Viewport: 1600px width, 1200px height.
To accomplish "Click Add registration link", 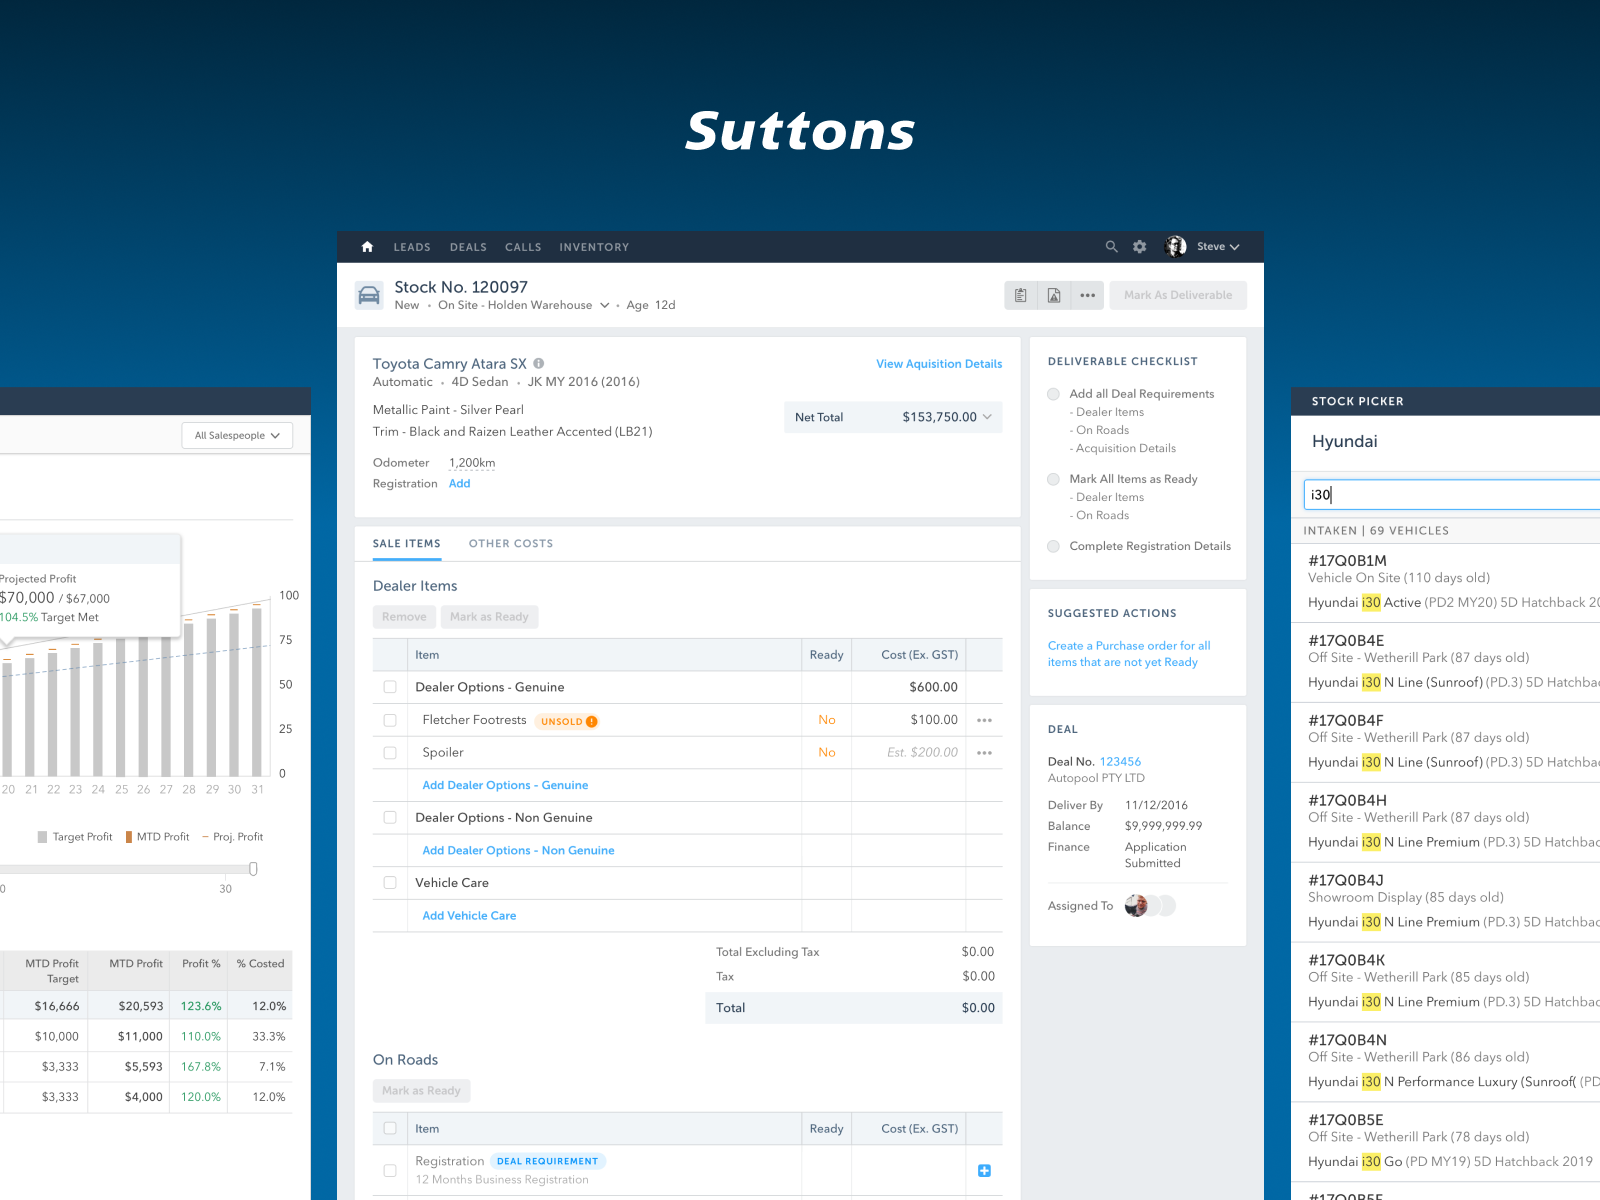I will 459,484.
